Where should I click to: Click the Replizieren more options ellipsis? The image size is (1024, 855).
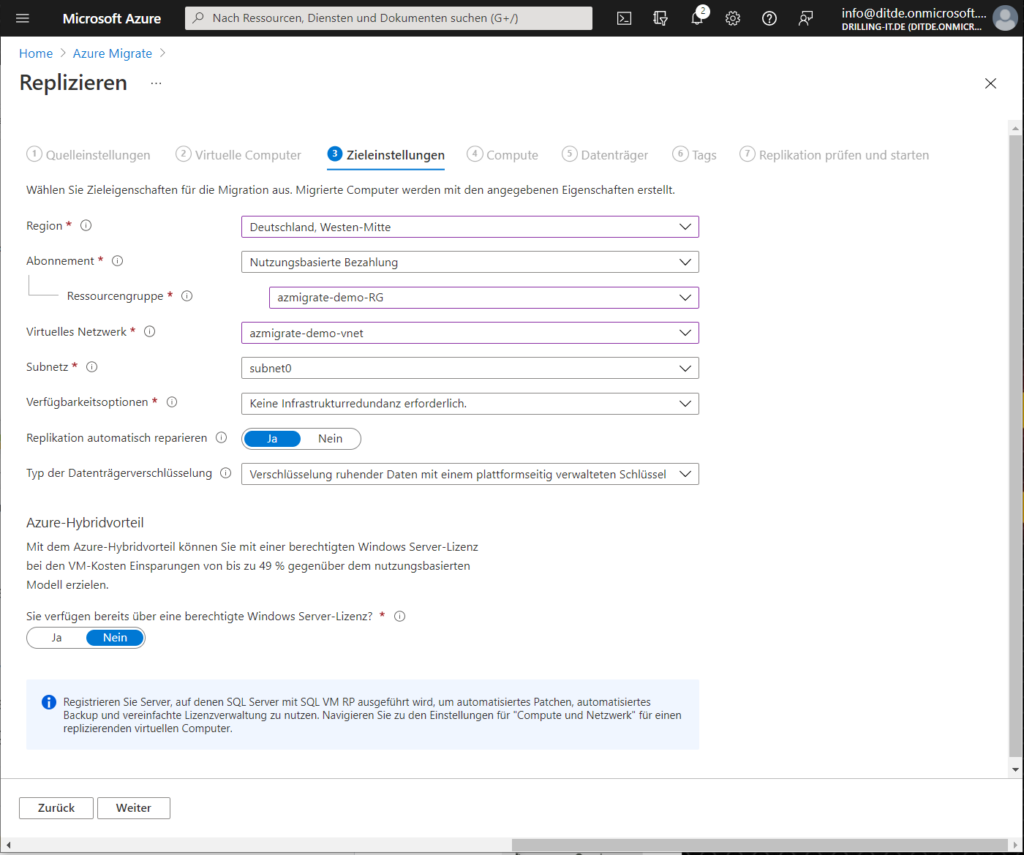click(155, 83)
